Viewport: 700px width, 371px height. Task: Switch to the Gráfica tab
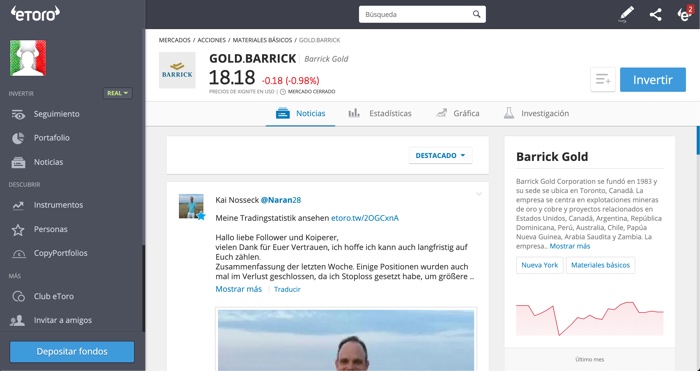pos(458,113)
